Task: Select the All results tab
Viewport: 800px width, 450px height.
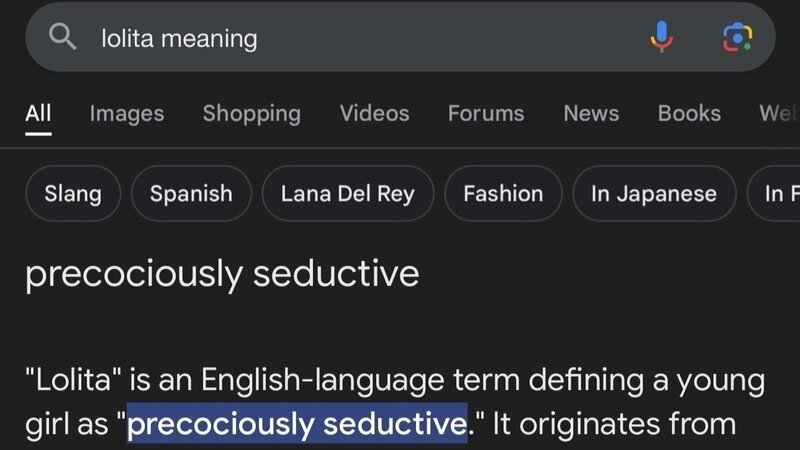Action: coord(38,113)
